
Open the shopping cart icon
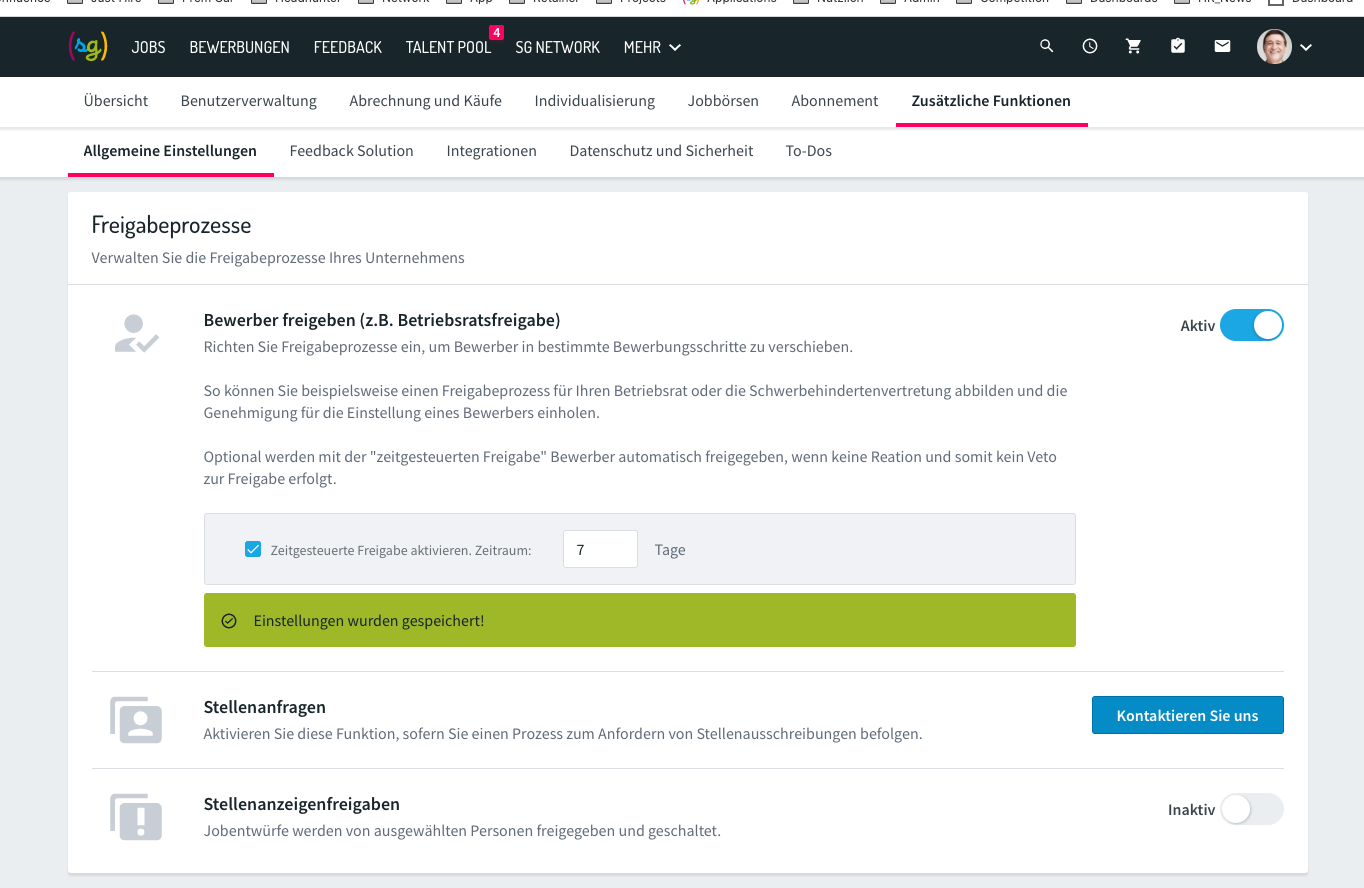pos(1134,46)
